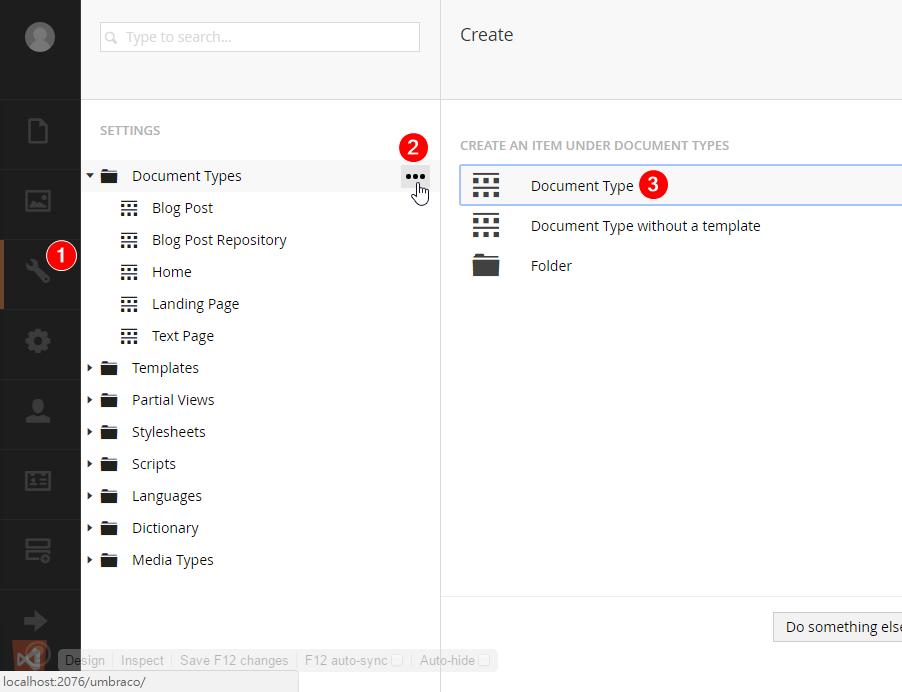Viewport: 902px width, 692px height.
Task: Open the Members card icon
Action: coord(38,481)
